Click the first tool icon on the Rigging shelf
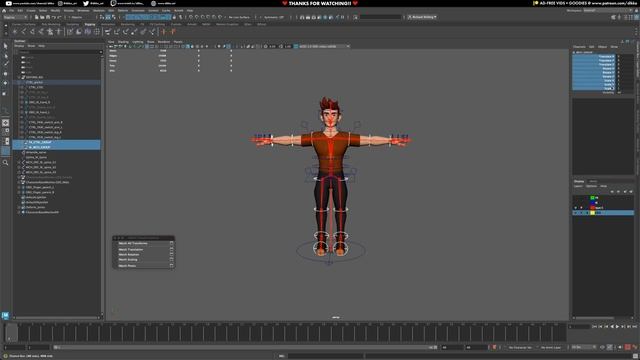This screenshot has width=640, height=360. pos(15,31)
